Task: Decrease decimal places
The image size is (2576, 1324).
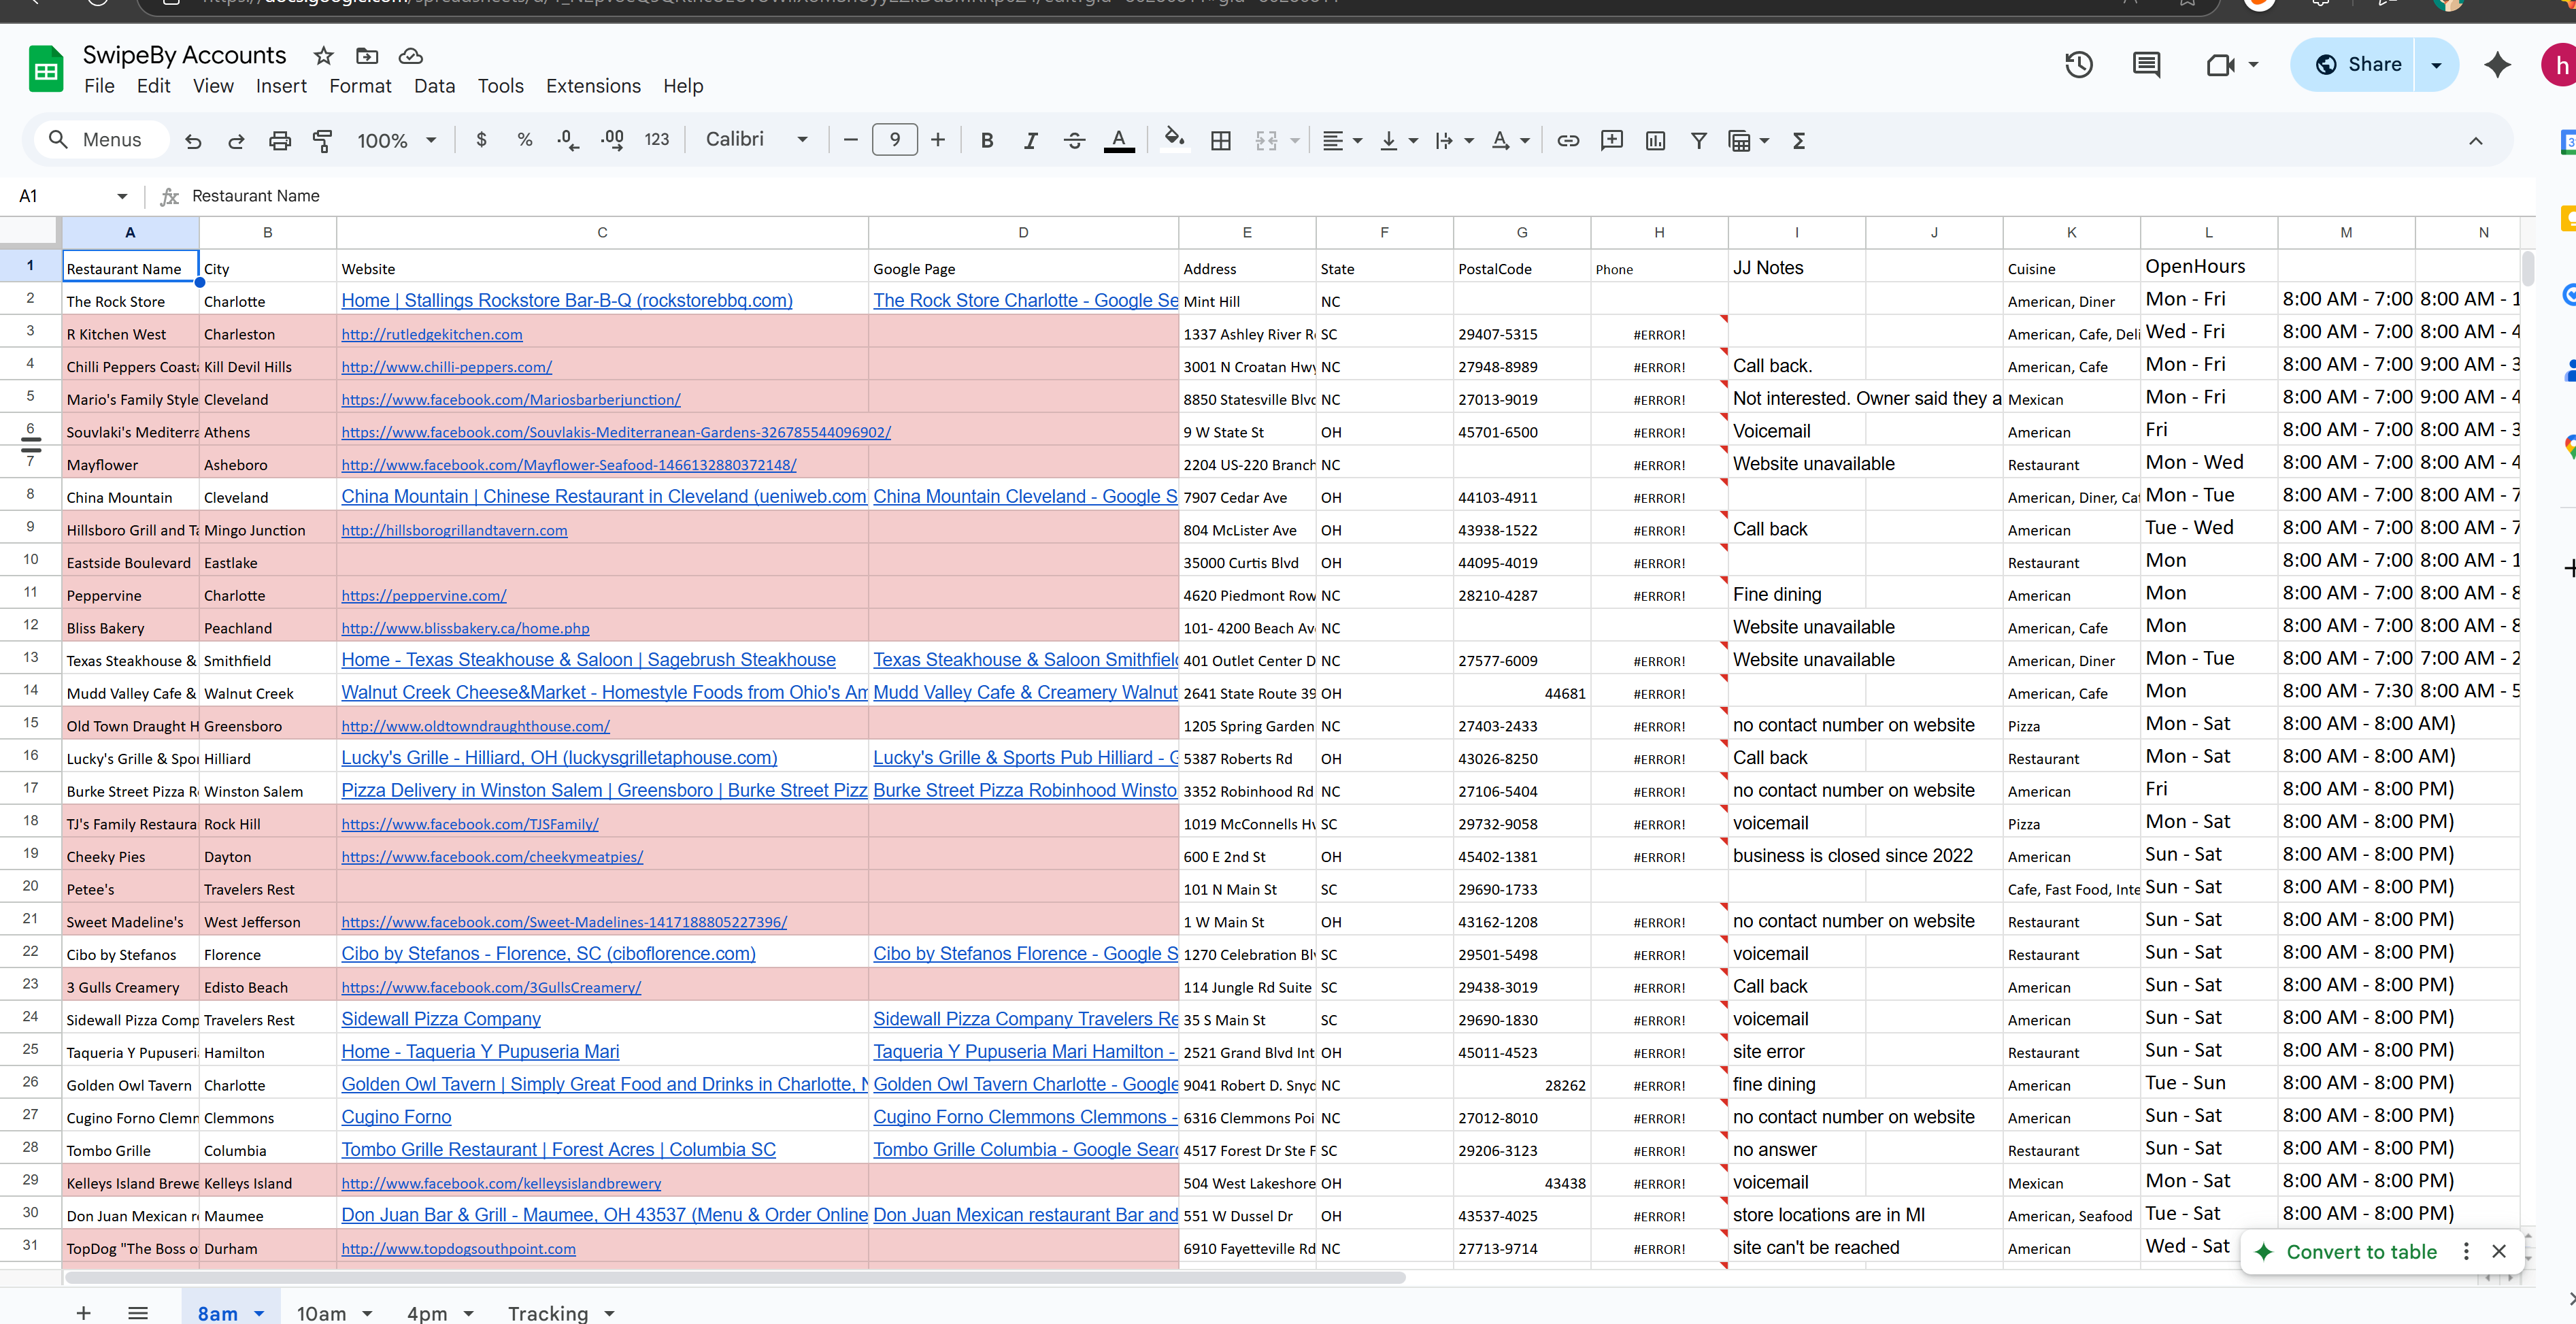Action: (568, 140)
